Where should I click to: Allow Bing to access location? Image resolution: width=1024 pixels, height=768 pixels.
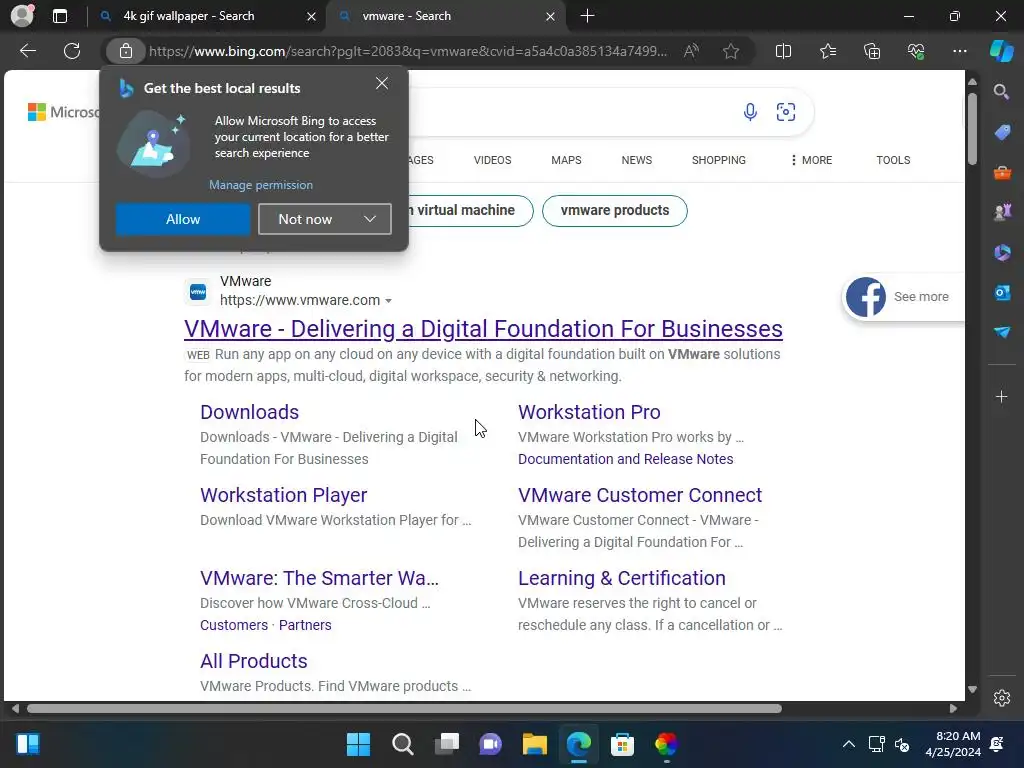click(x=183, y=219)
